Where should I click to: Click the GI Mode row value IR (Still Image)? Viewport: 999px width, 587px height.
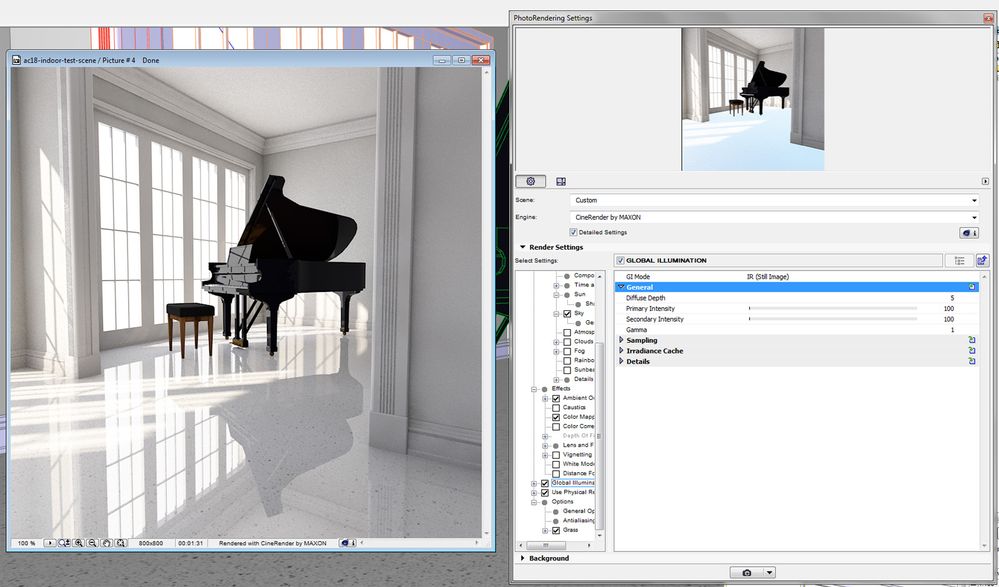[x=768, y=277]
